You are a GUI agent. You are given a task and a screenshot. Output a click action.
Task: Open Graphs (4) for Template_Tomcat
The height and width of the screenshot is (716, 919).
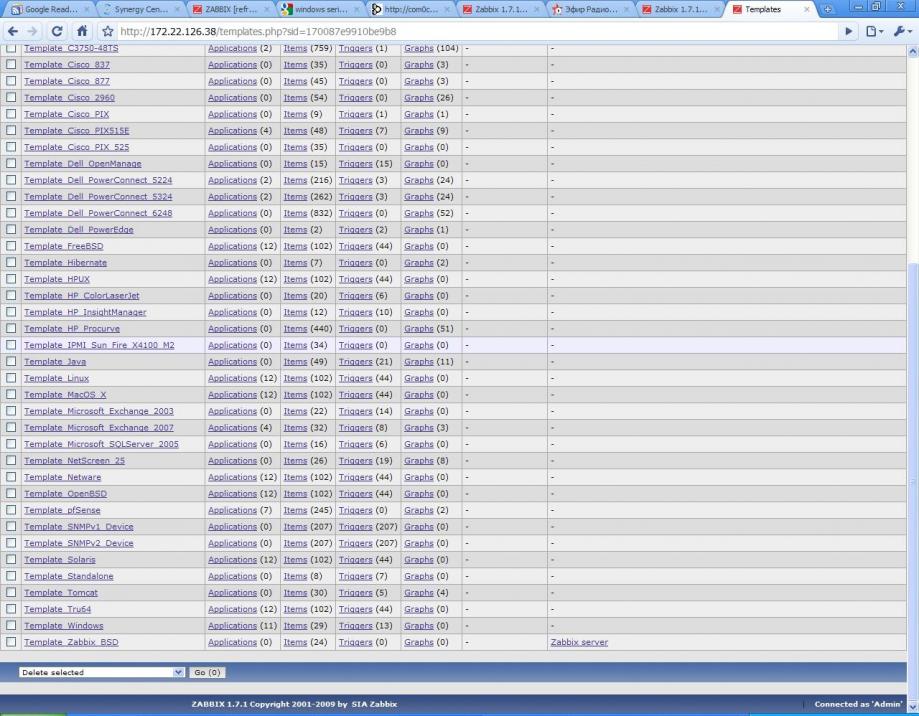point(418,592)
